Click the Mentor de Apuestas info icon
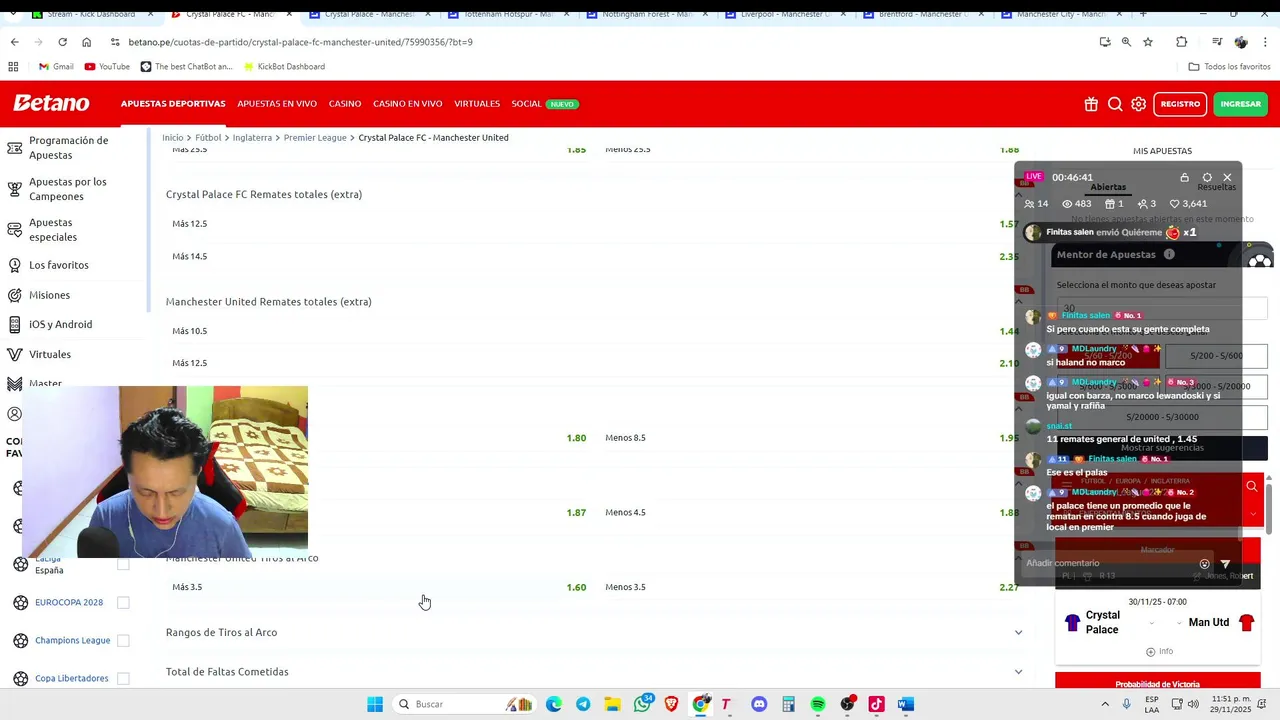Screen dimensions: 1280x720 pyautogui.click(x=1169, y=254)
